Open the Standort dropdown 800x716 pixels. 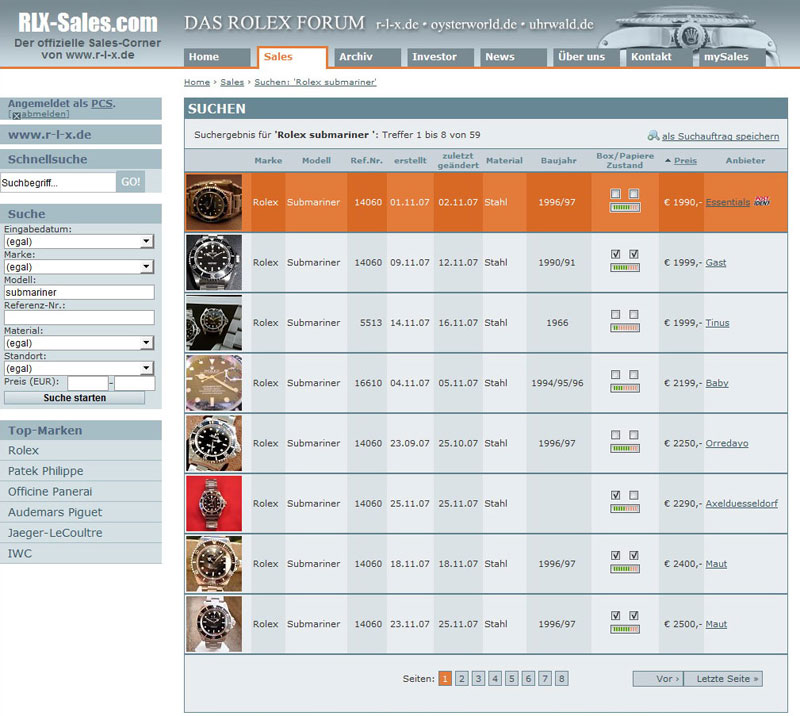point(79,368)
